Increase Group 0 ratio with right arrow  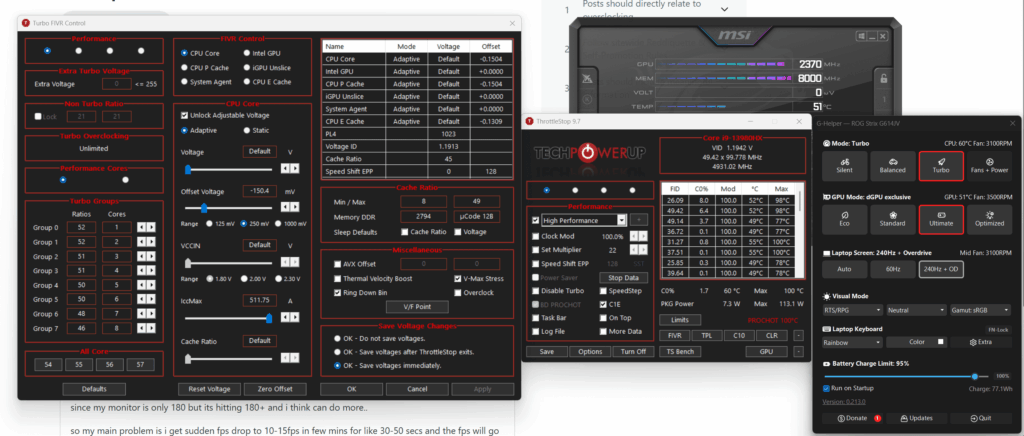point(152,227)
